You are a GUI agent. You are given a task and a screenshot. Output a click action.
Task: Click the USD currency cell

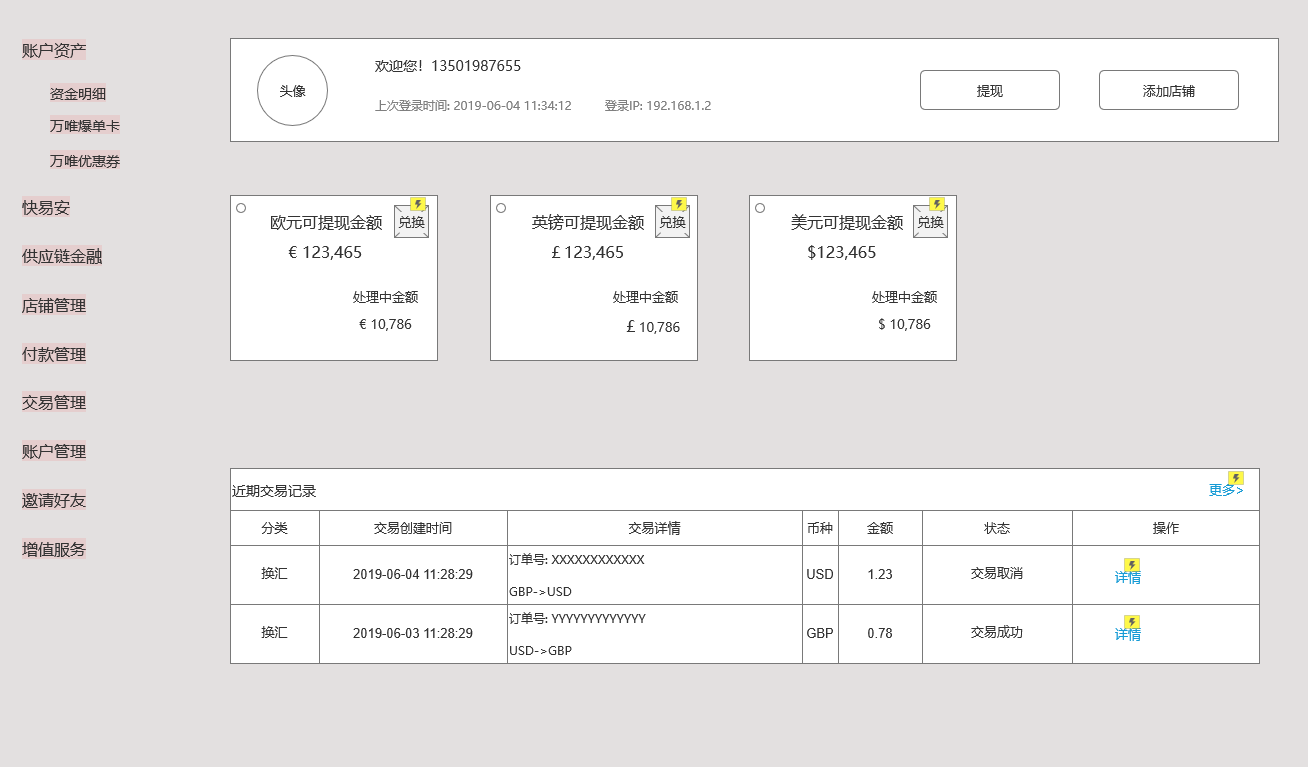(820, 575)
